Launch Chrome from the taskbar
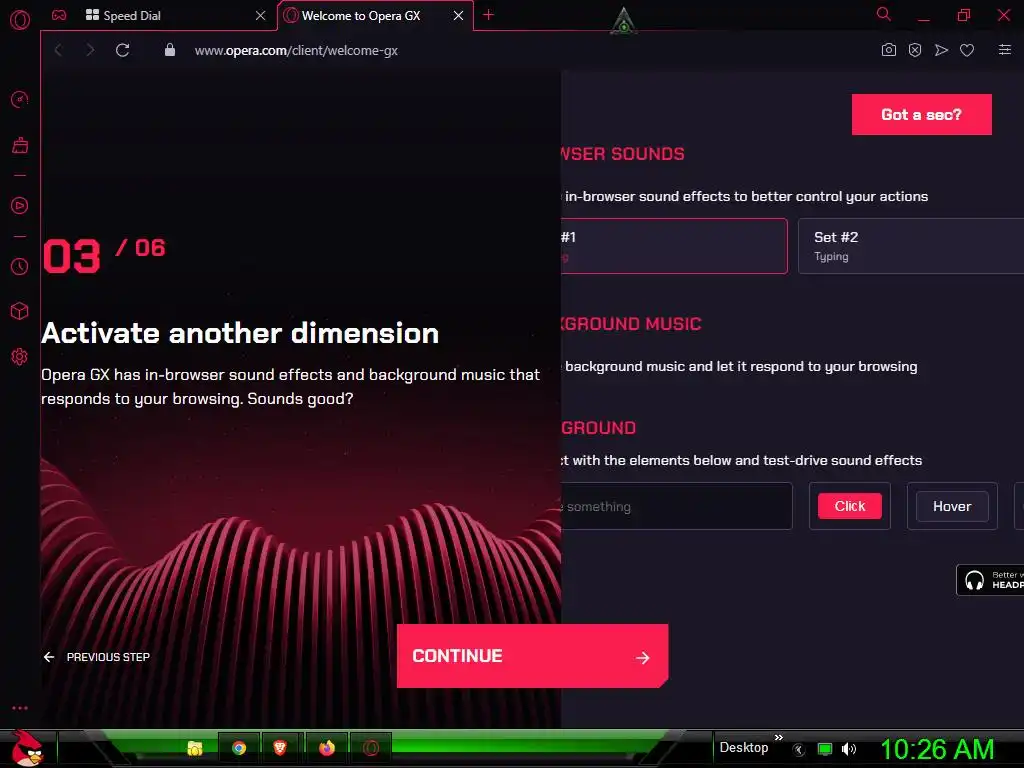 click(239, 748)
